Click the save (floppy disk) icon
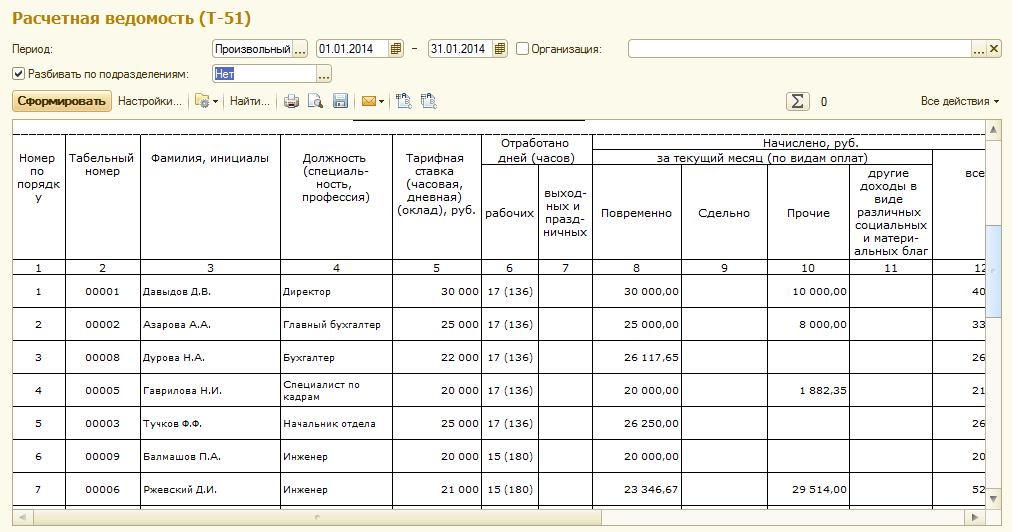Viewport: 1012px width, 532px height. point(340,101)
